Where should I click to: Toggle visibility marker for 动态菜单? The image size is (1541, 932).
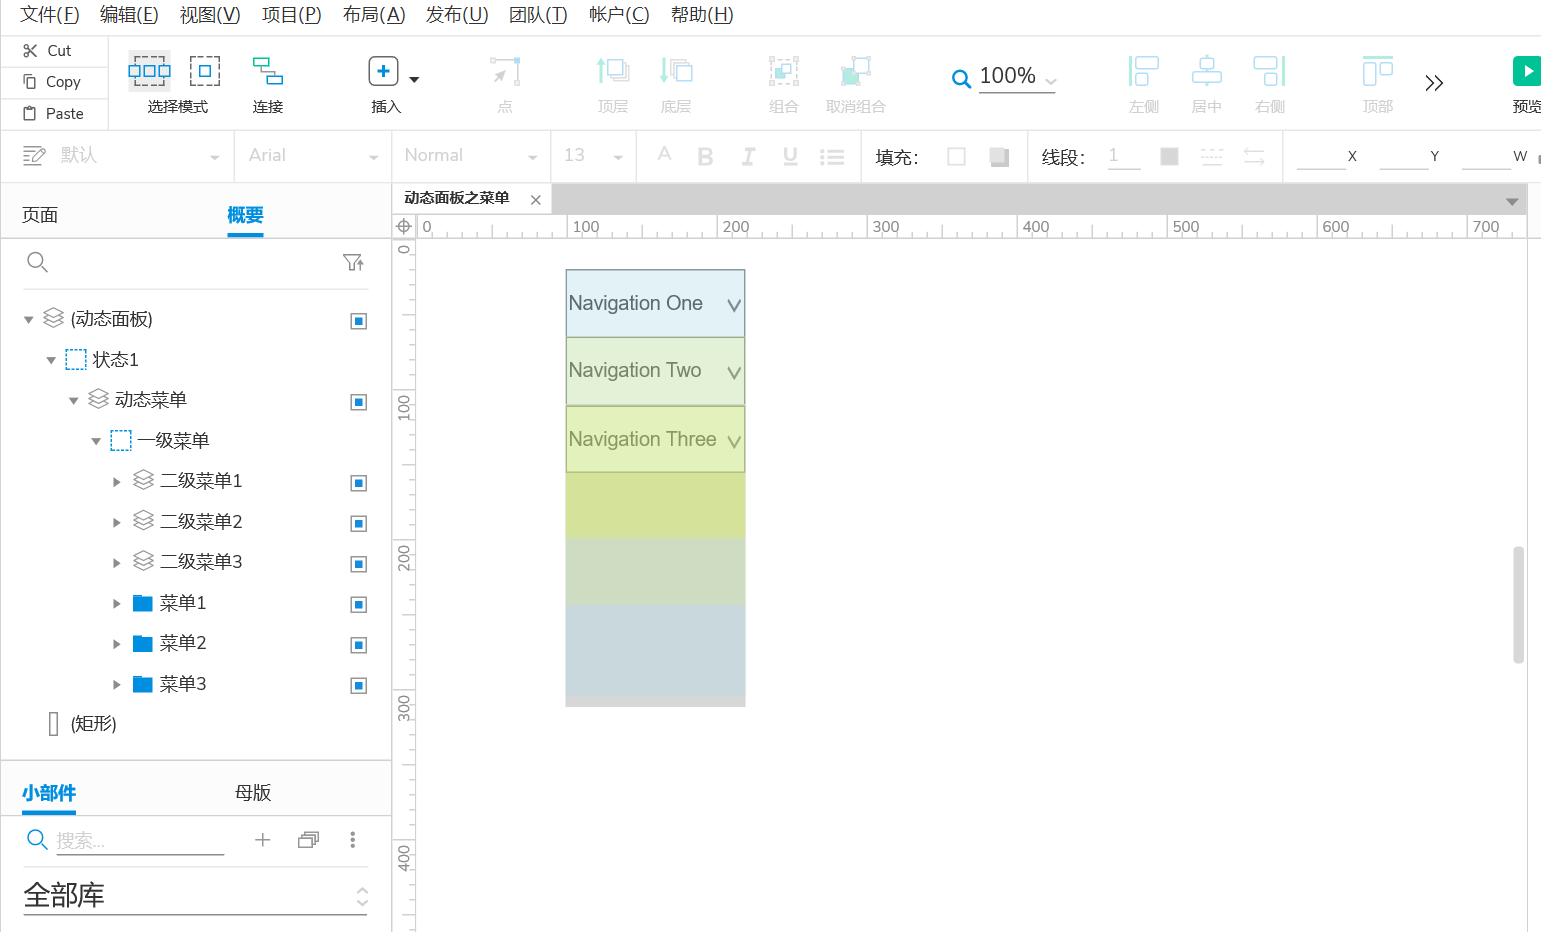point(359,402)
